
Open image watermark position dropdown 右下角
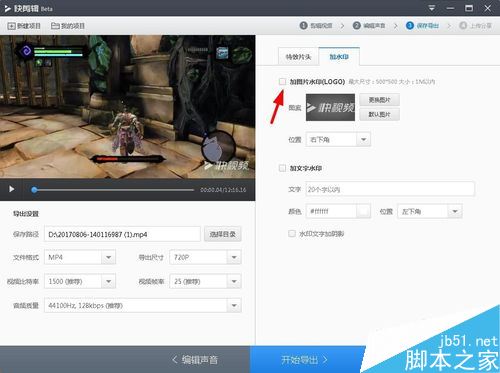[338, 139]
